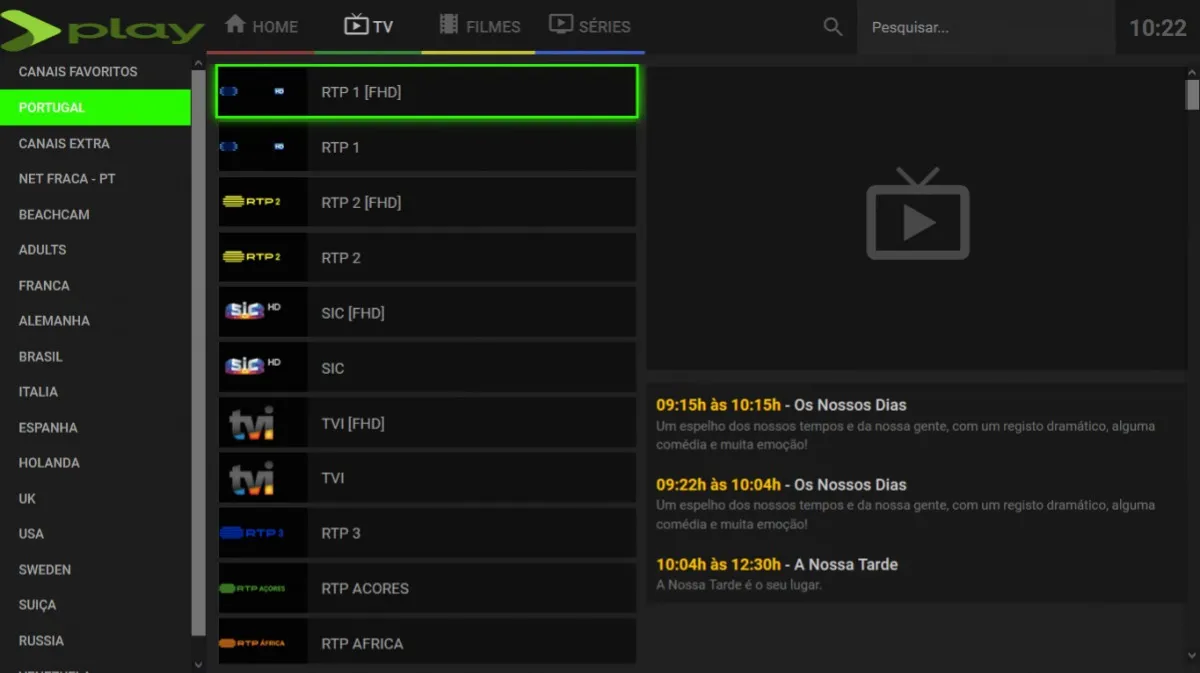Click the SIC [FHD] channel logo
Screen dimensions: 1200x673
pos(251,312)
